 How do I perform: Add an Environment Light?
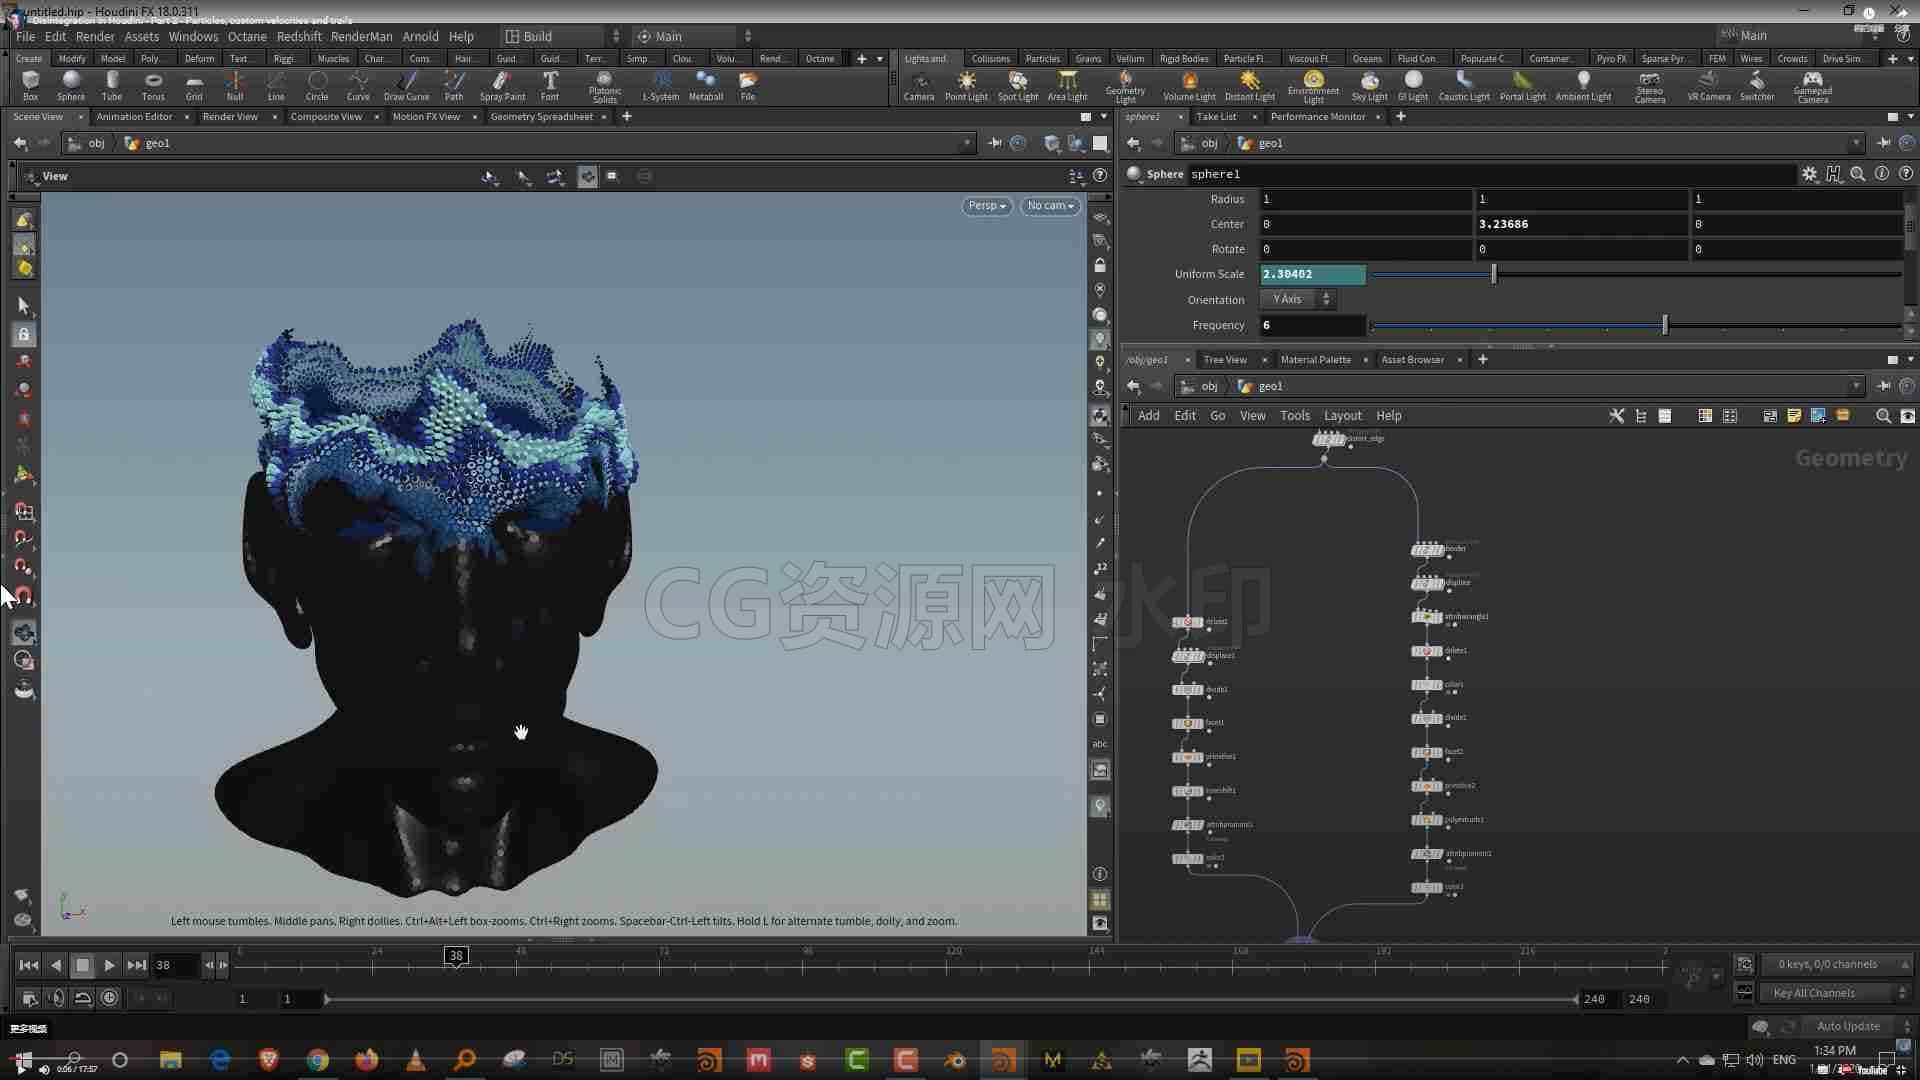tap(1313, 87)
